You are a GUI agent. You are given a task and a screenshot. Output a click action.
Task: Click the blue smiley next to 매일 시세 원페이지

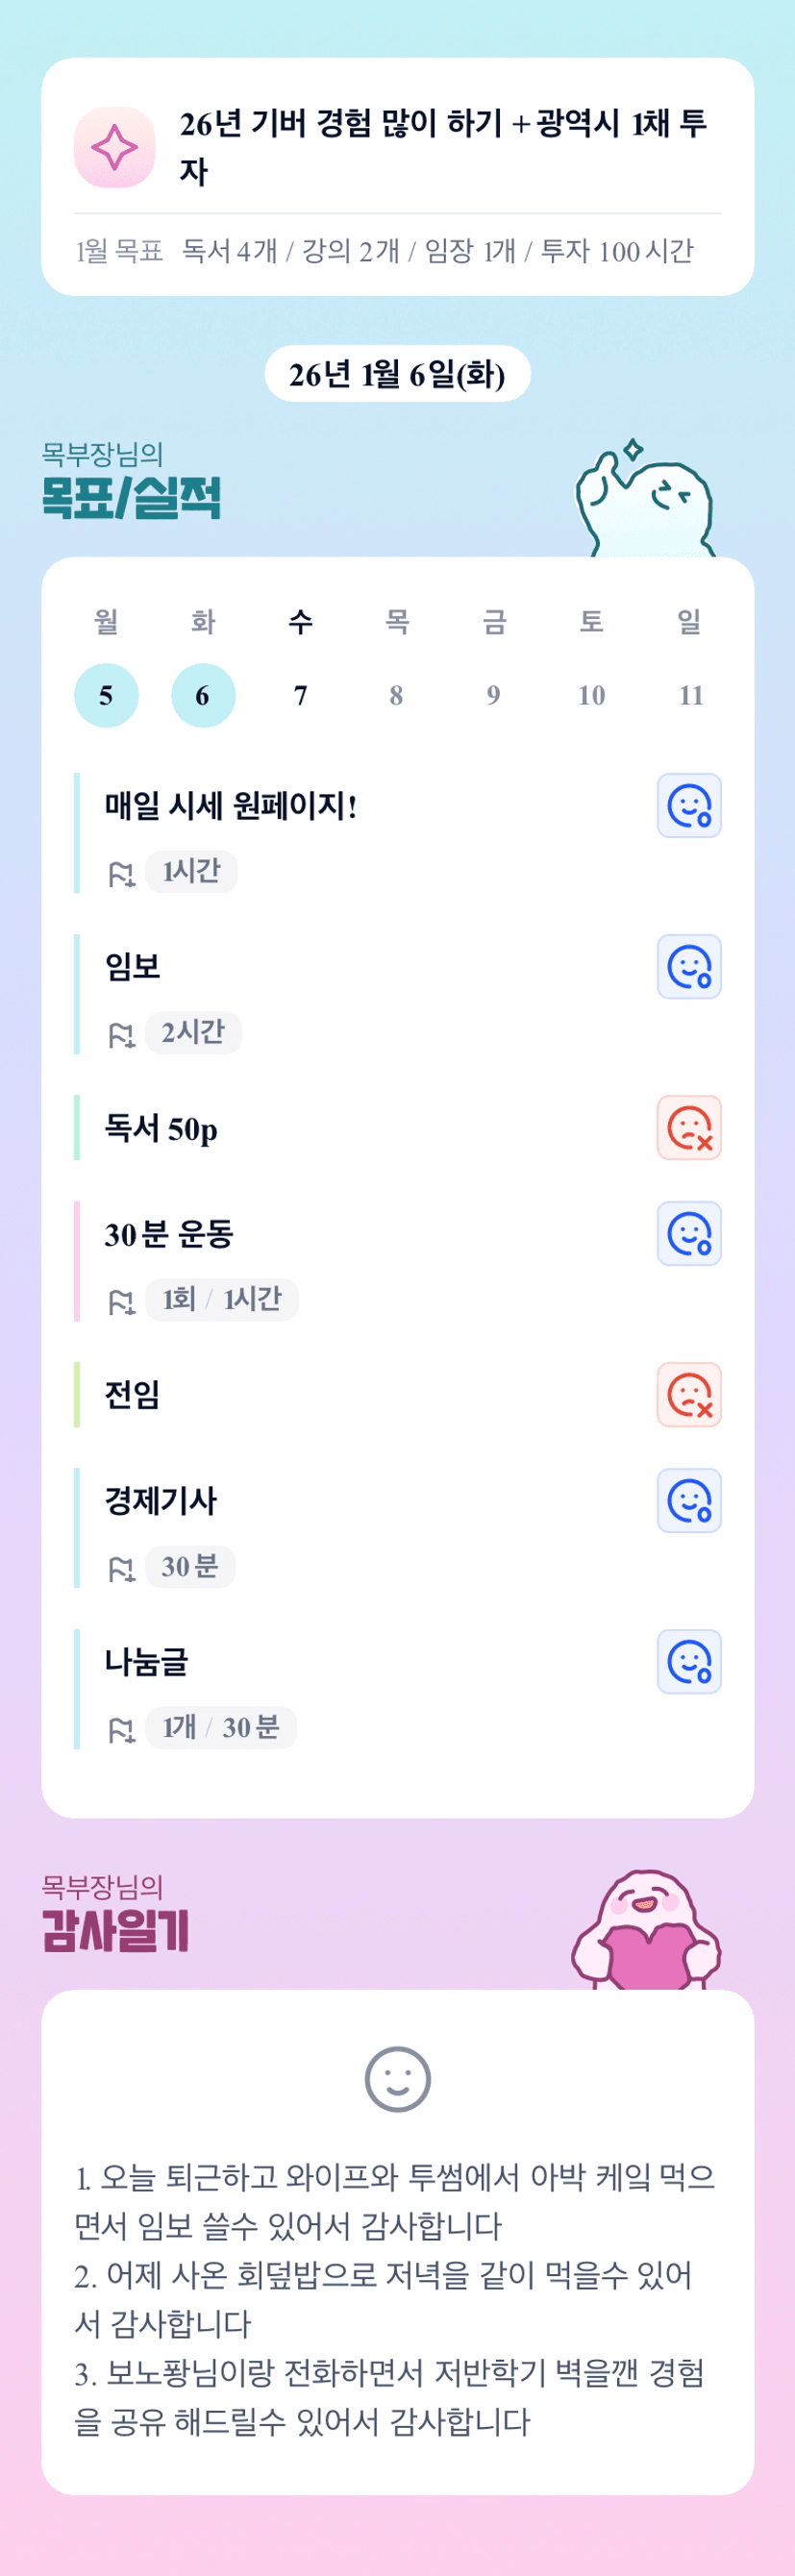689,805
